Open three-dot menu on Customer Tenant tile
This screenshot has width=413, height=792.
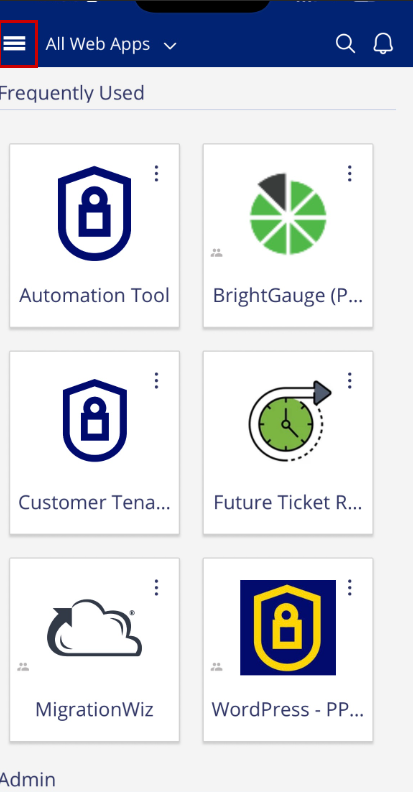click(x=157, y=380)
